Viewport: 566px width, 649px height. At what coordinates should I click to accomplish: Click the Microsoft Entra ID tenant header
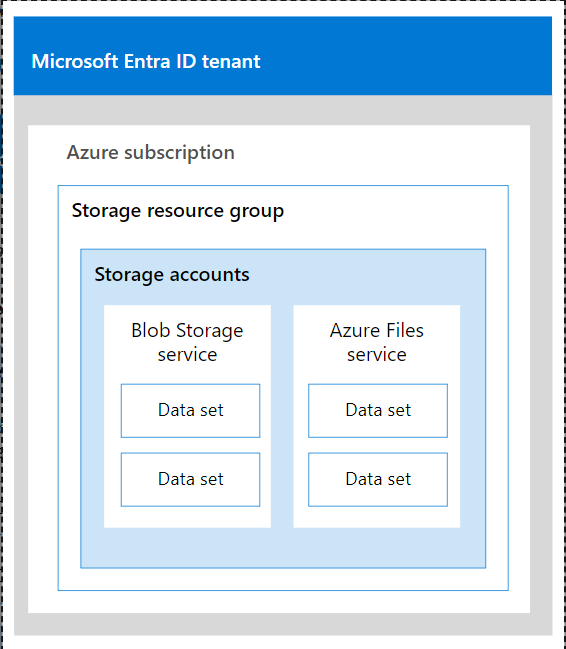pos(146,61)
